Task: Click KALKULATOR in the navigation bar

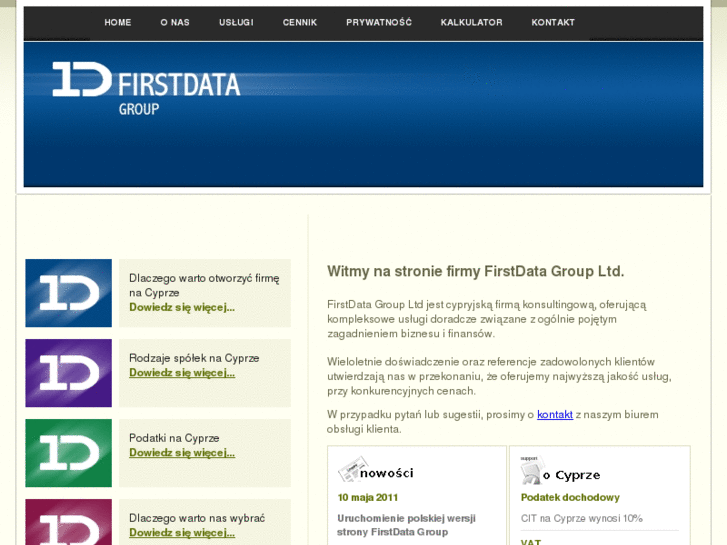Action: point(471,22)
